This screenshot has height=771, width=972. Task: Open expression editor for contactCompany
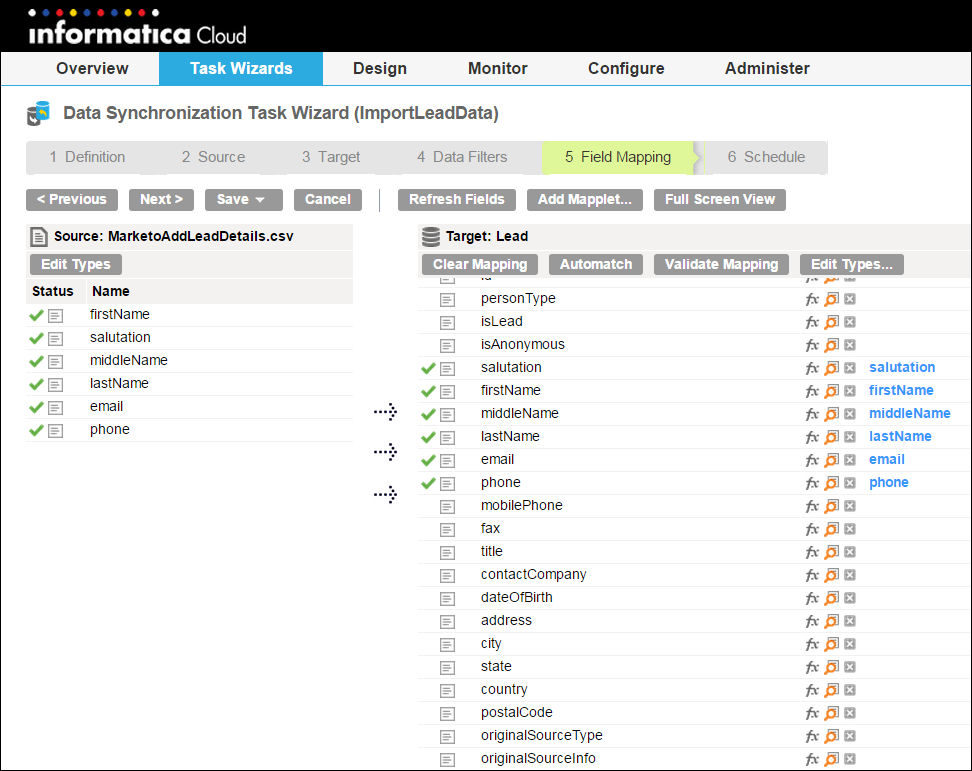tap(811, 575)
